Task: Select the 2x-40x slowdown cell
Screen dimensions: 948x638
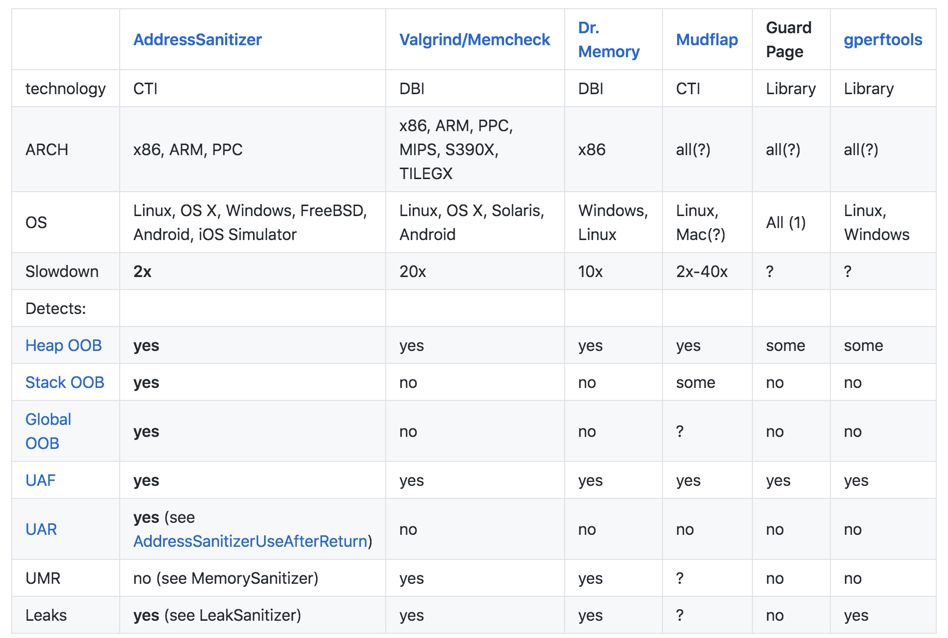Action: (702, 271)
